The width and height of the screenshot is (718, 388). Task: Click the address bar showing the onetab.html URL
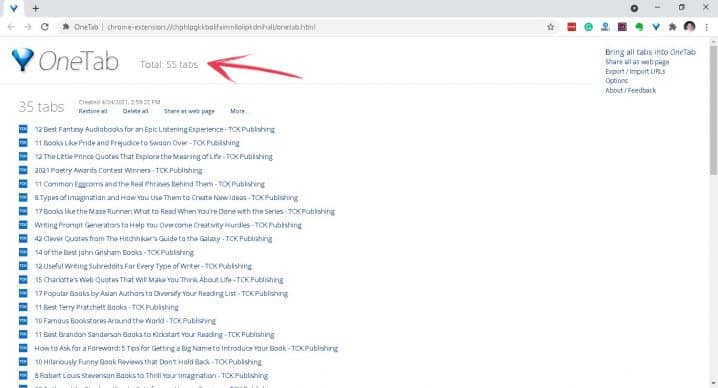(302, 27)
